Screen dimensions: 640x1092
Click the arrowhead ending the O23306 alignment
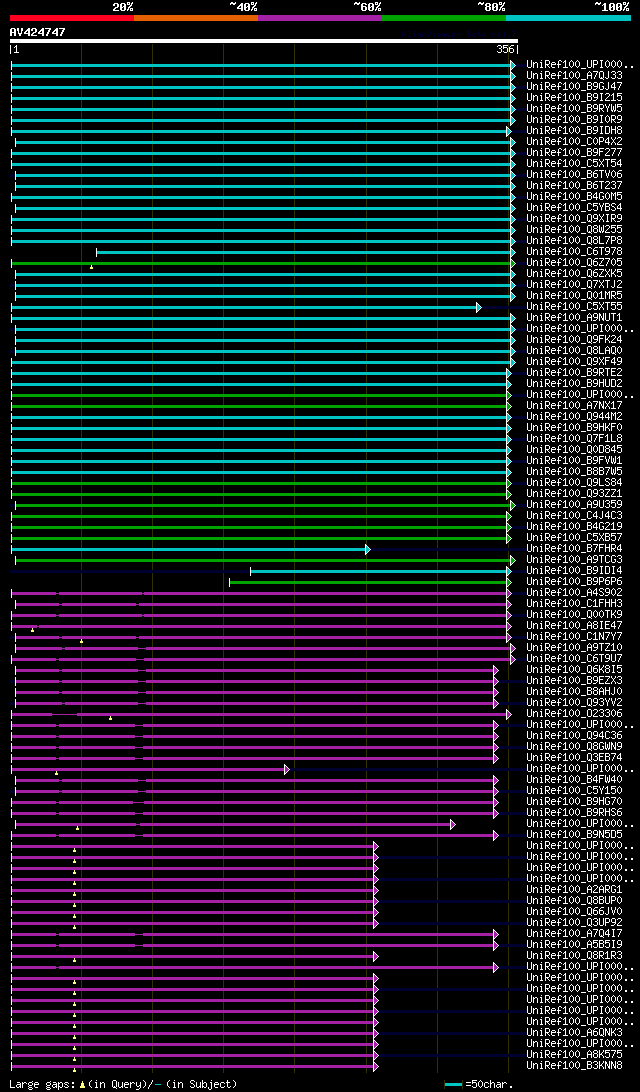pos(509,715)
